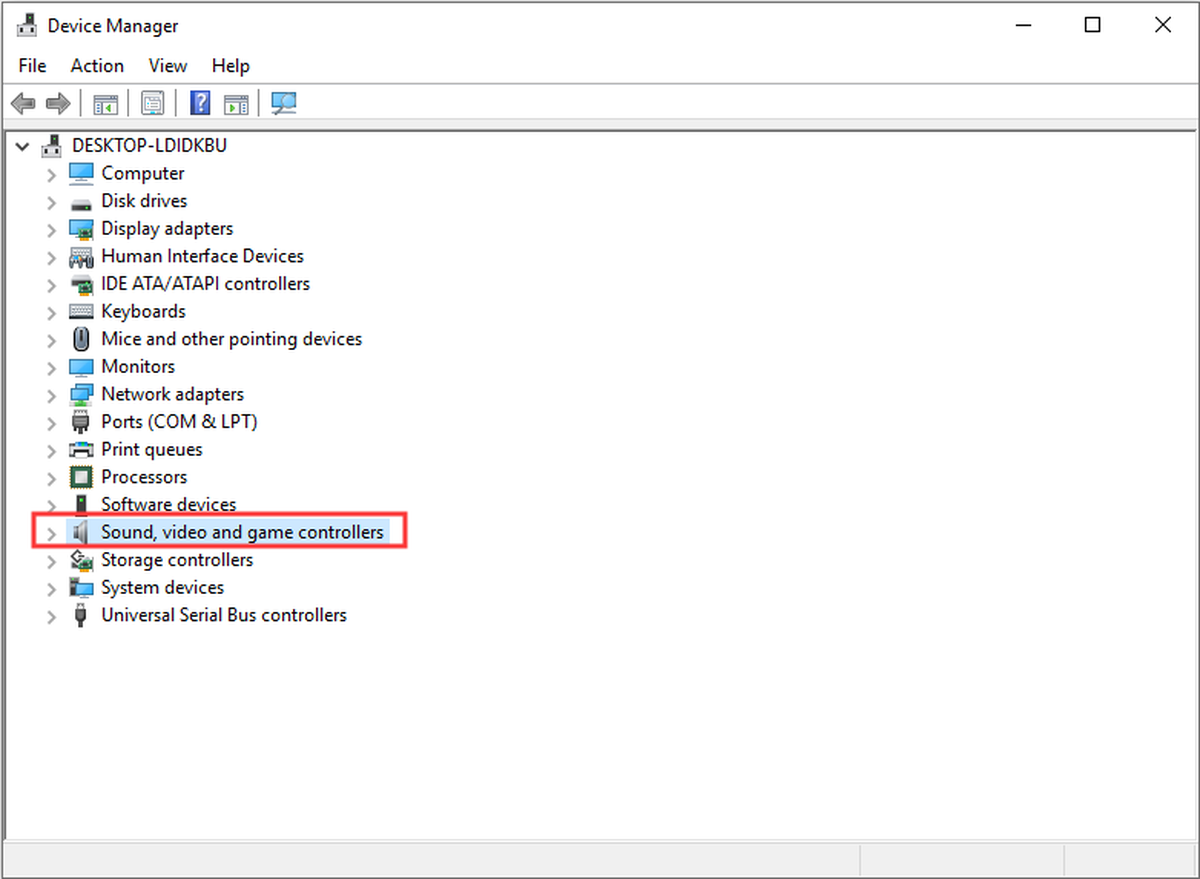Expand the System devices category
1200x879 pixels.
51,588
